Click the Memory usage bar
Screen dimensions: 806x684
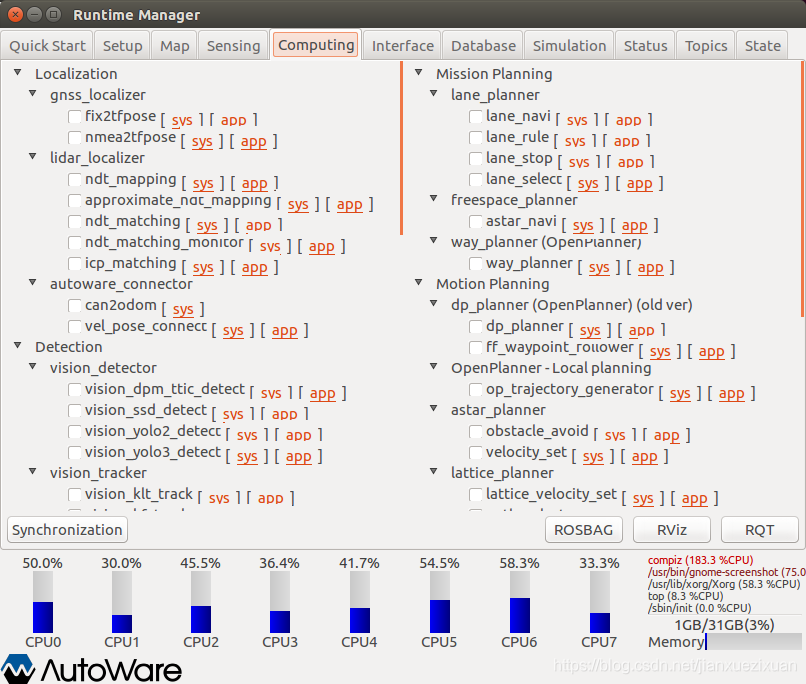click(x=753, y=642)
